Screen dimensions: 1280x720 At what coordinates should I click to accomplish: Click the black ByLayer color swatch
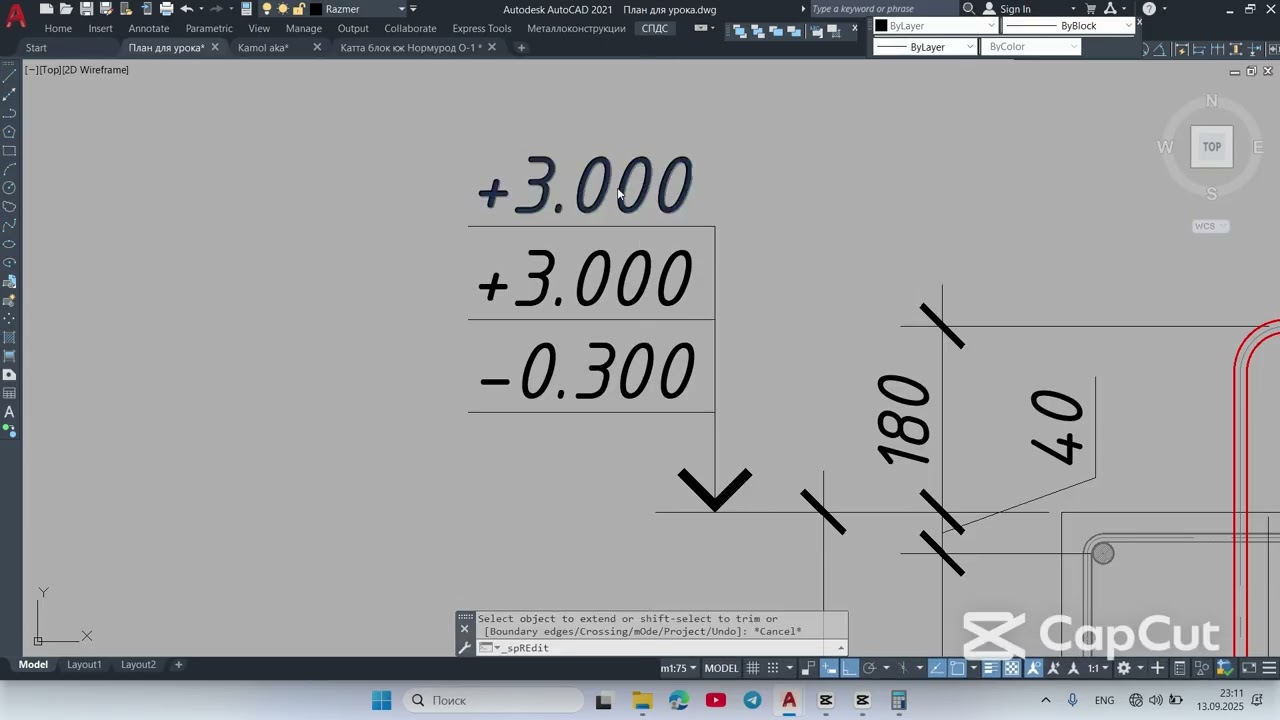click(881, 26)
